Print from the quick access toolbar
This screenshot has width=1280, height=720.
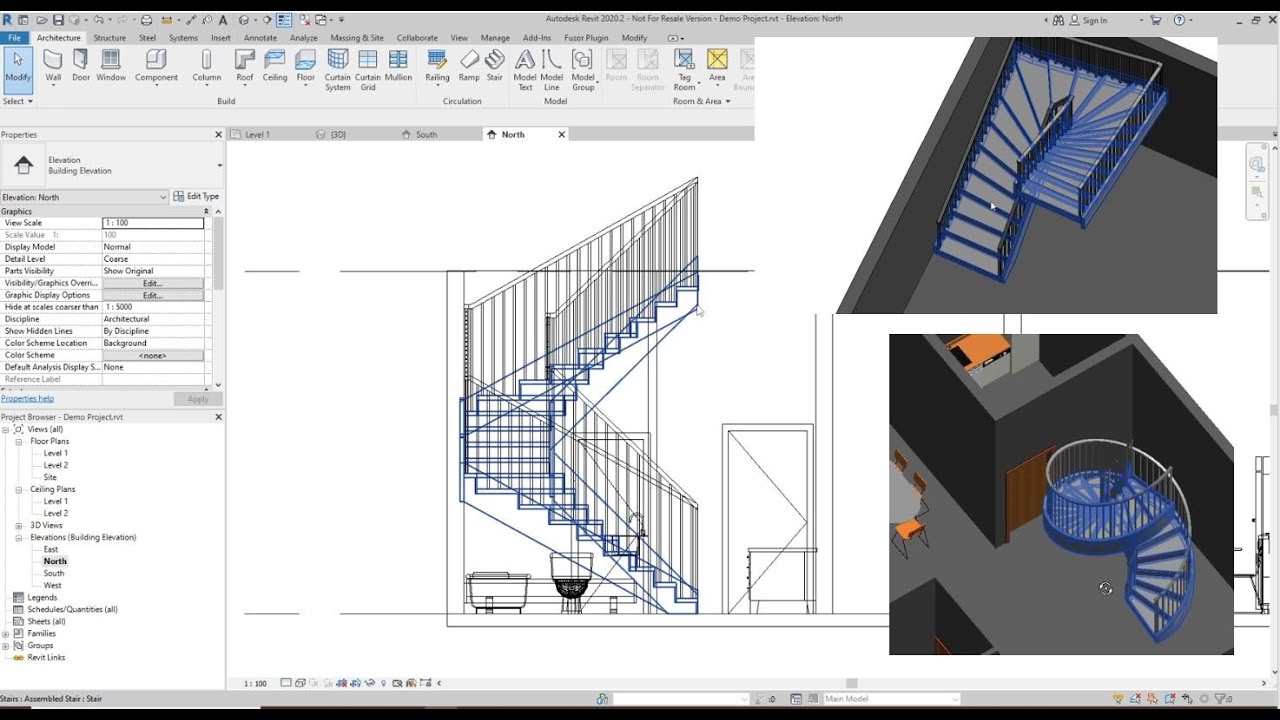pos(147,19)
